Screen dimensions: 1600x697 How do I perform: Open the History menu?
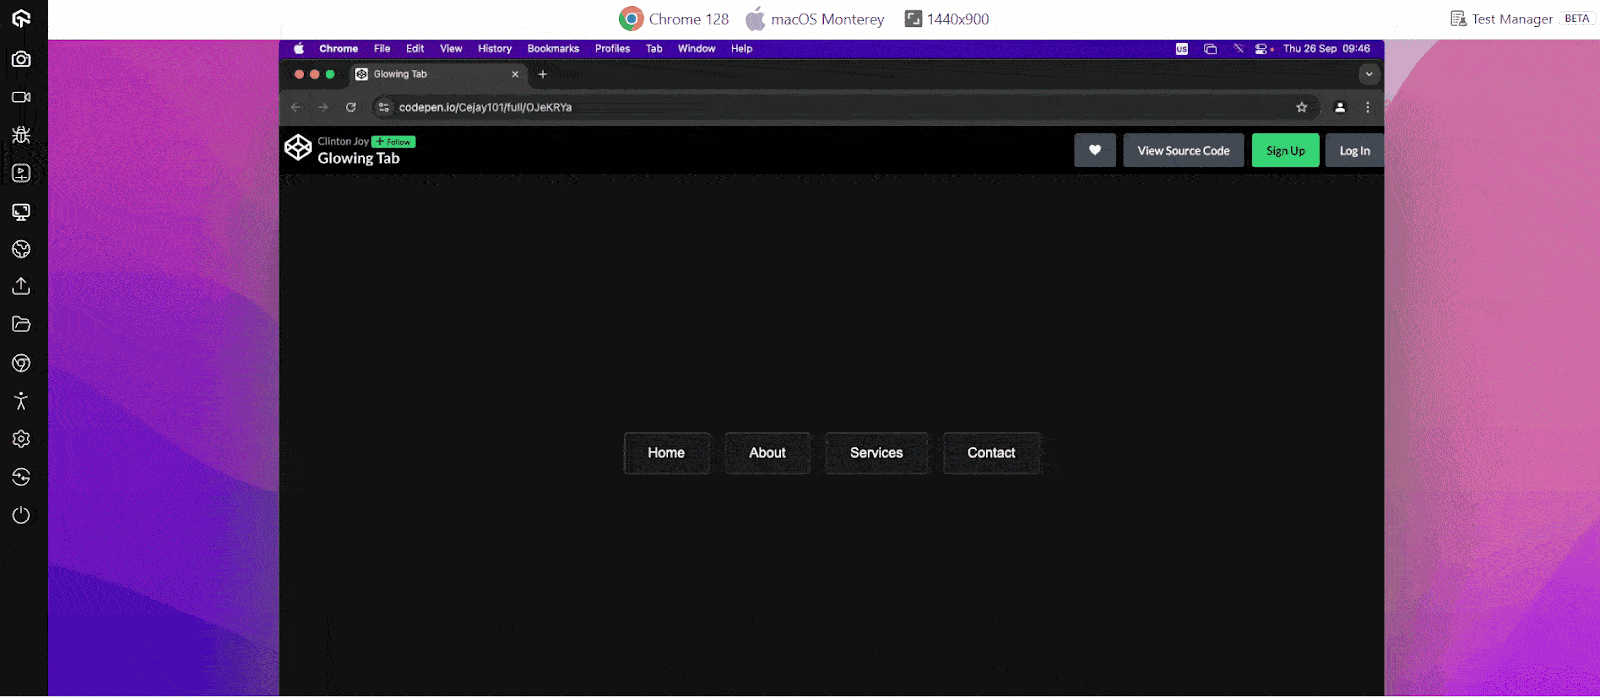coord(494,48)
